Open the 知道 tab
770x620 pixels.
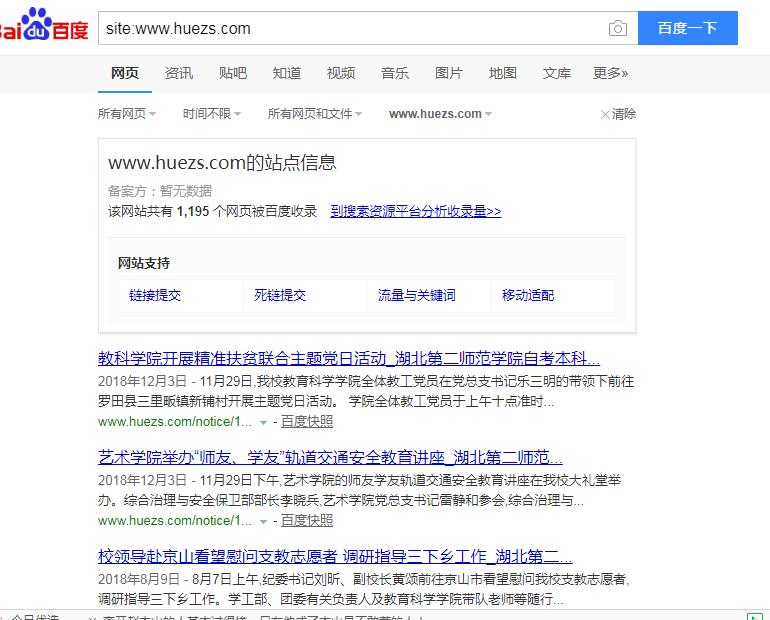point(287,73)
